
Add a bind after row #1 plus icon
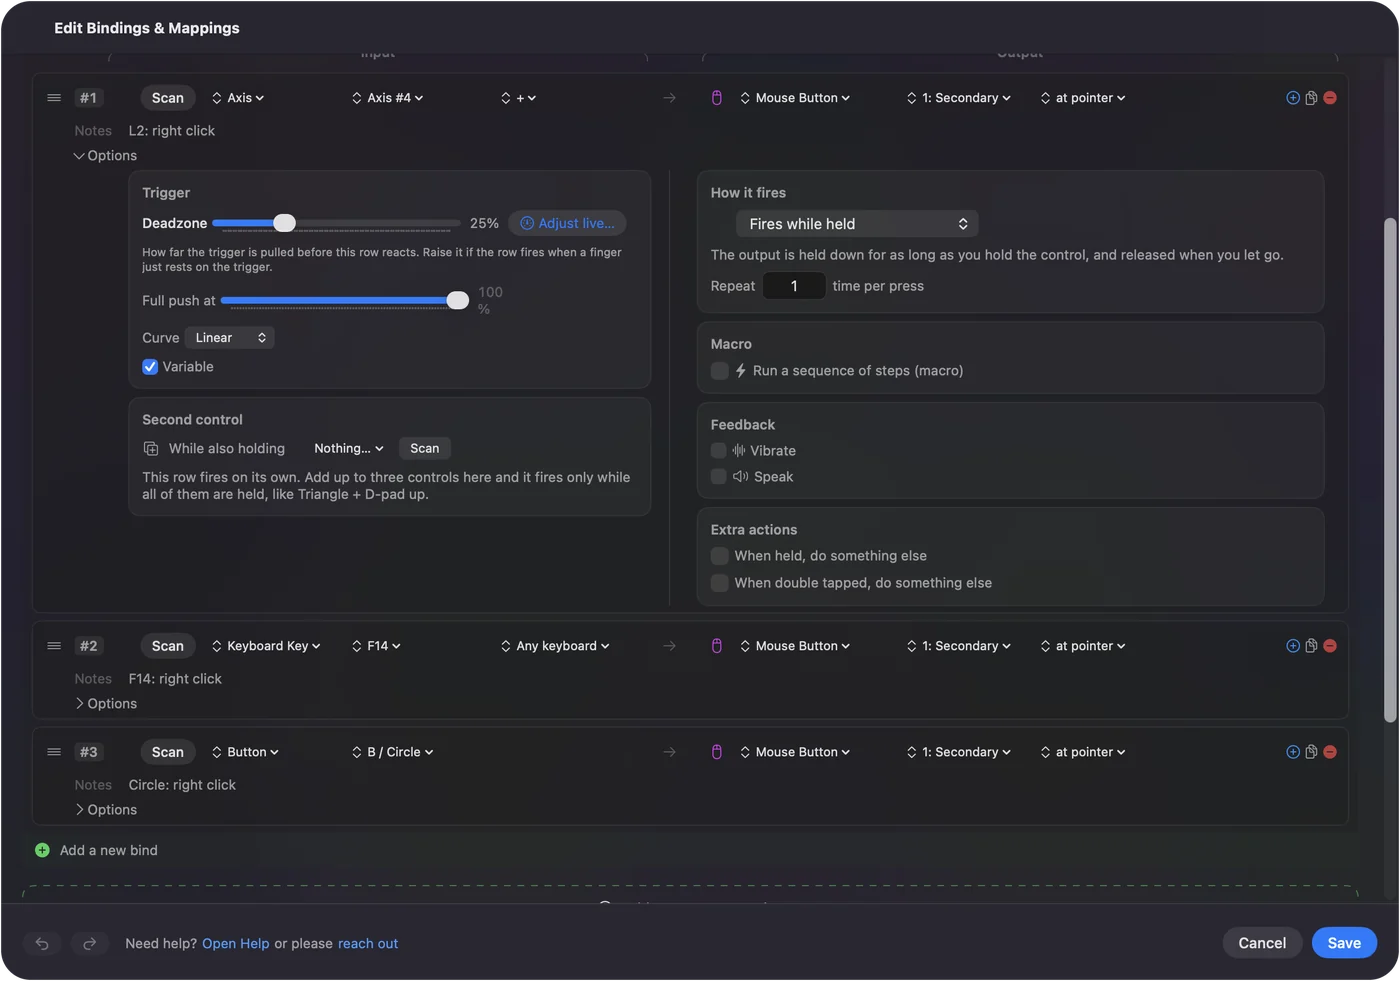pos(1293,98)
